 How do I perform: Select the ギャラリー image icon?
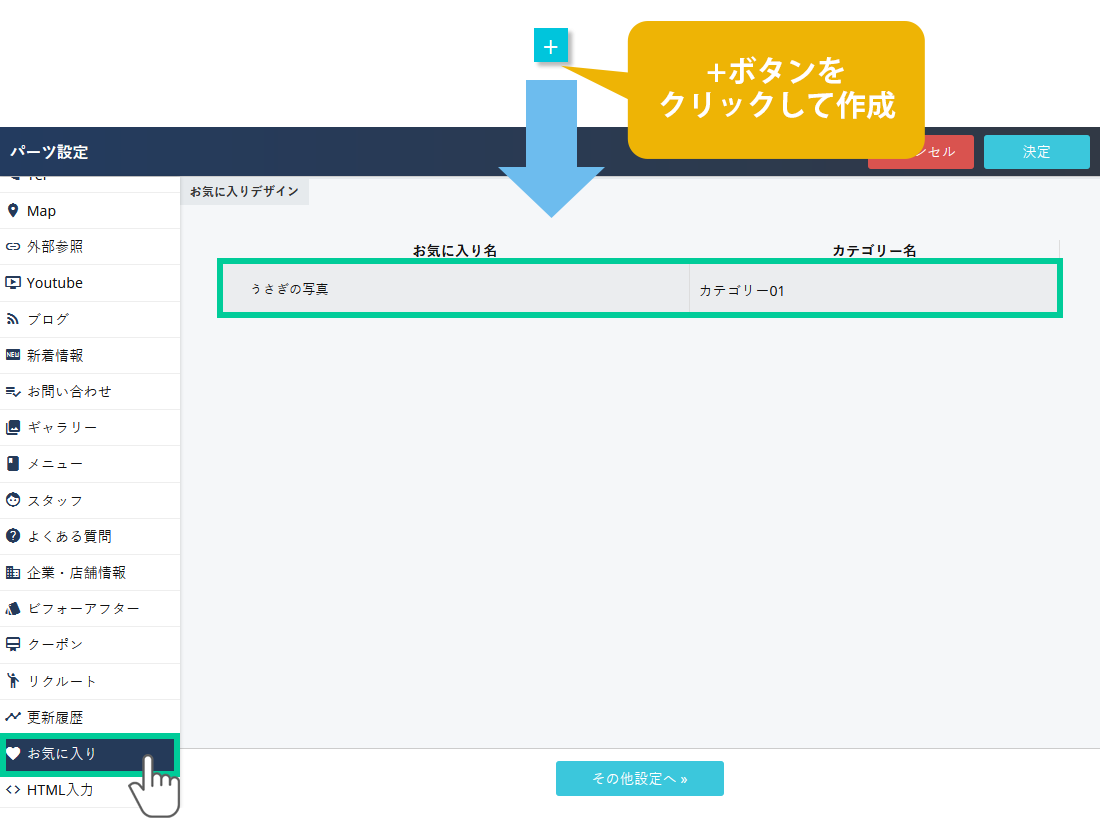tap(13, 428)
